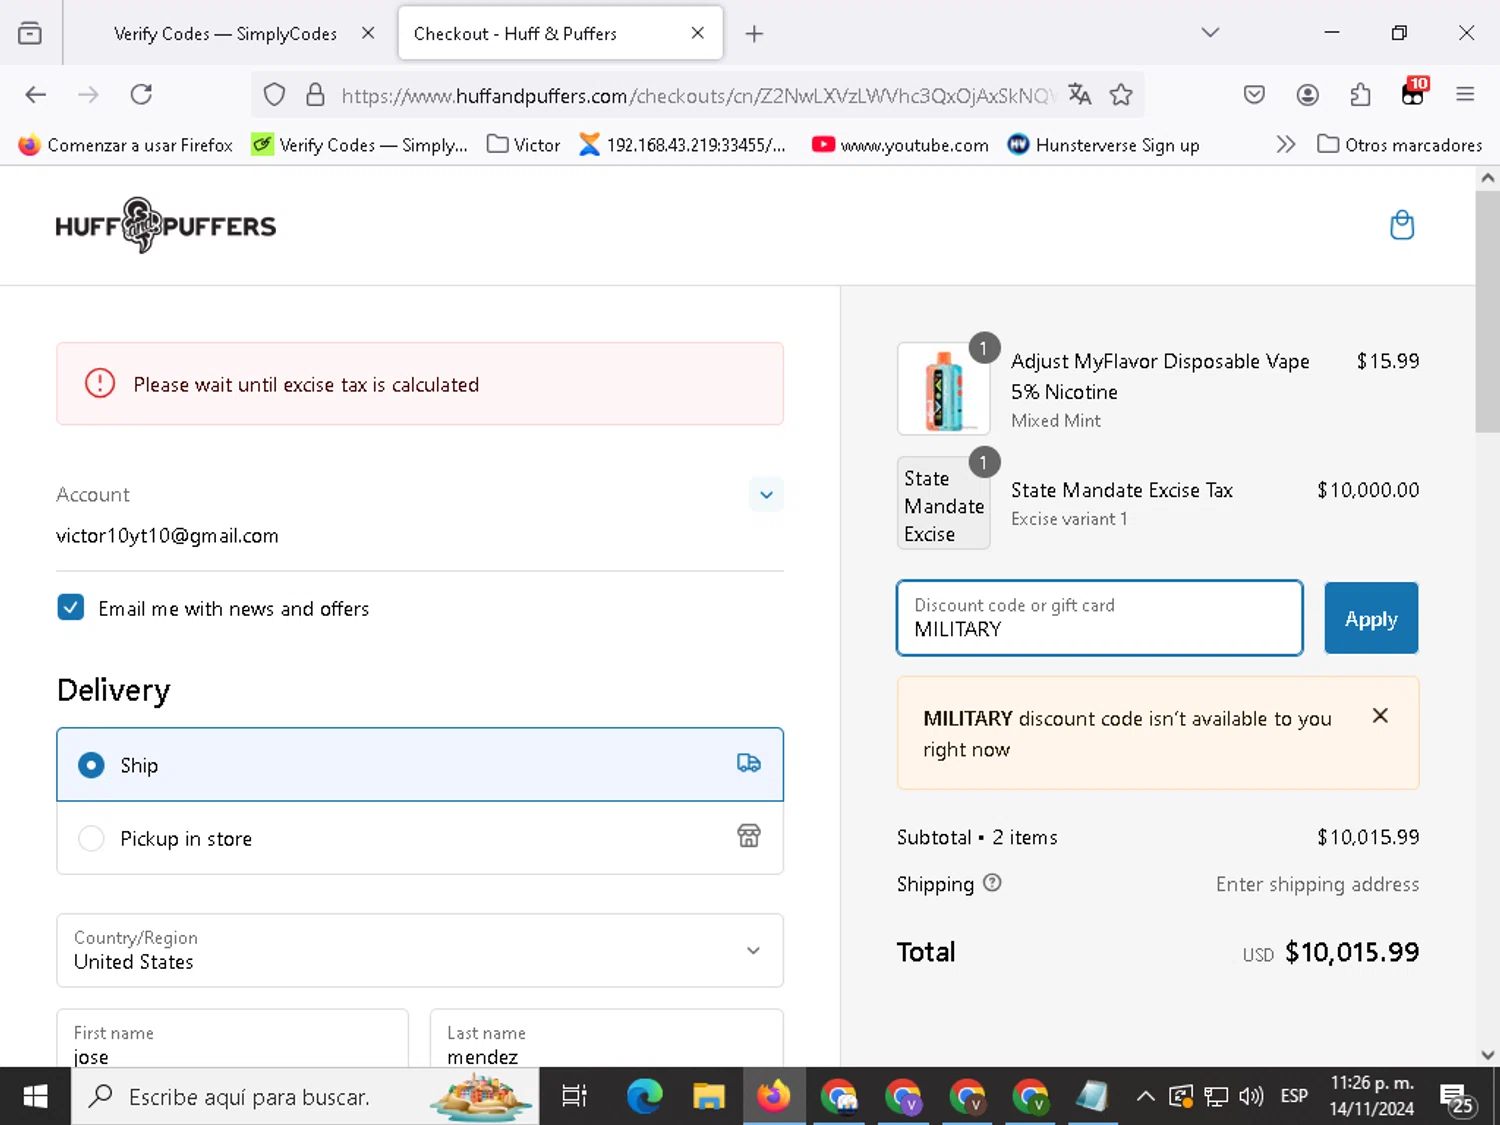Save page to Pocket icon
1500x1125 pixels.
click(x=1254, y=94)
